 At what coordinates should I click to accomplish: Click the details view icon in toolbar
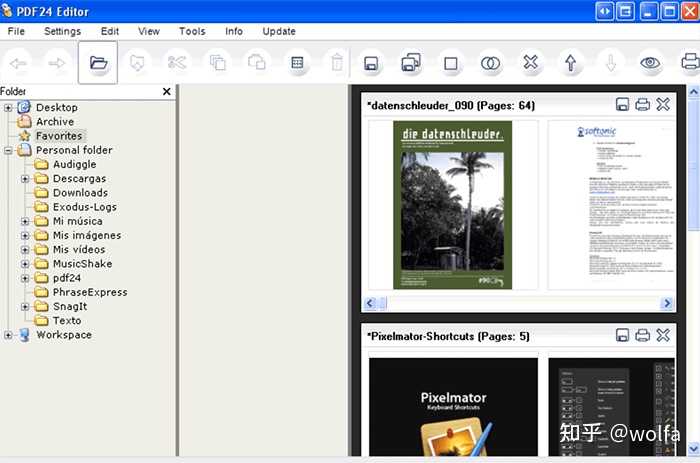tap(297, 63)
